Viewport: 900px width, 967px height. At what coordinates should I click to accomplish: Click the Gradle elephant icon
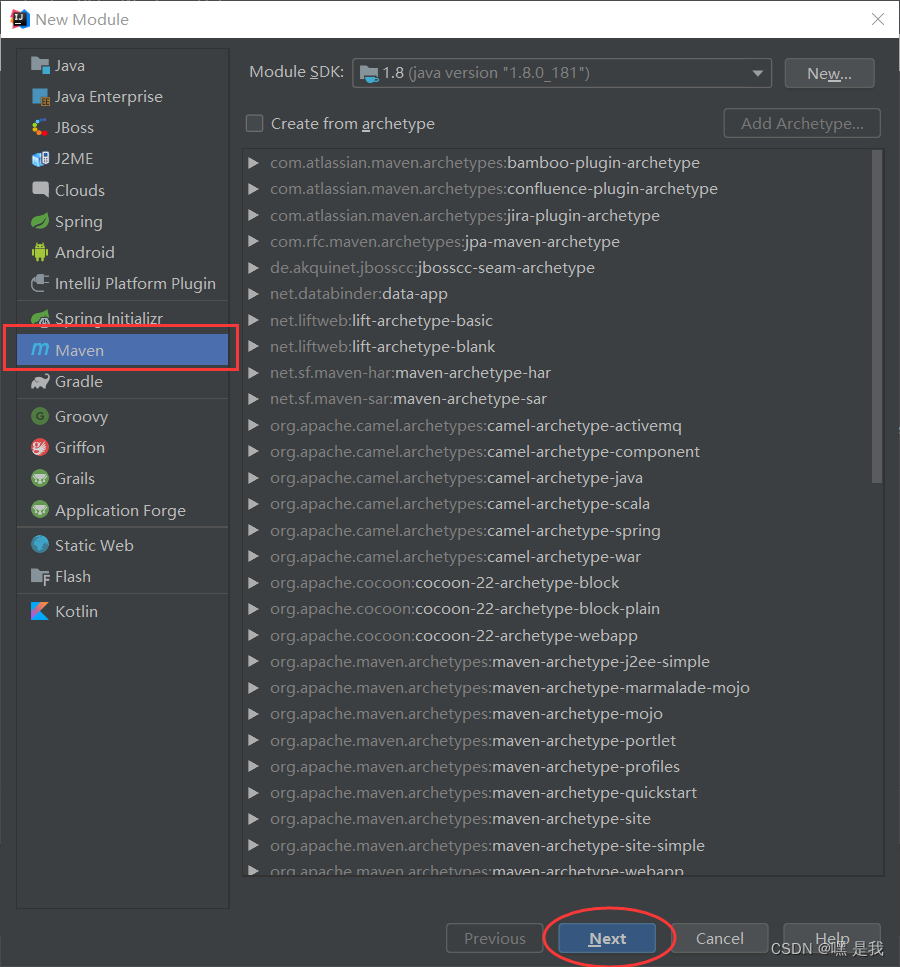40,381
